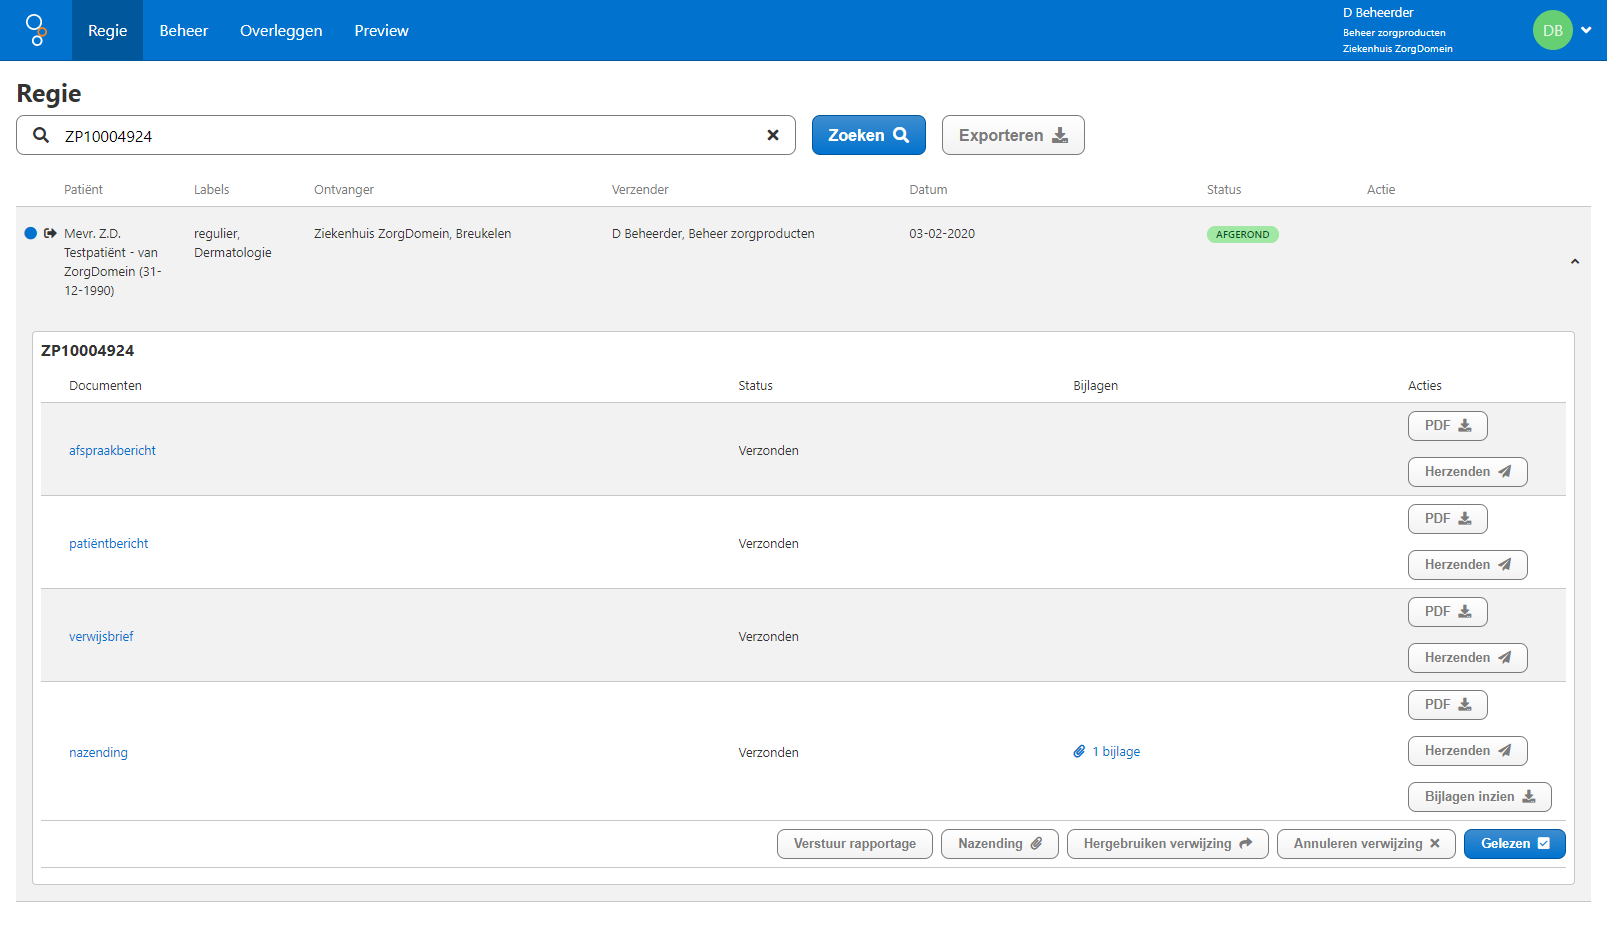Click the date 03-02-2020
This screenshot has width=1607, height=926.
click(x=941, y=233)
